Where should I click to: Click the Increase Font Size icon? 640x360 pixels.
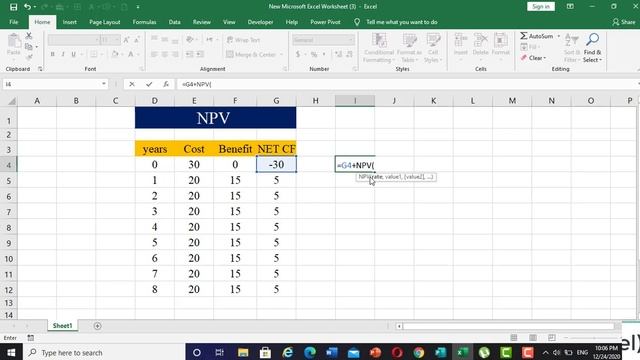[x=126, y=40]
